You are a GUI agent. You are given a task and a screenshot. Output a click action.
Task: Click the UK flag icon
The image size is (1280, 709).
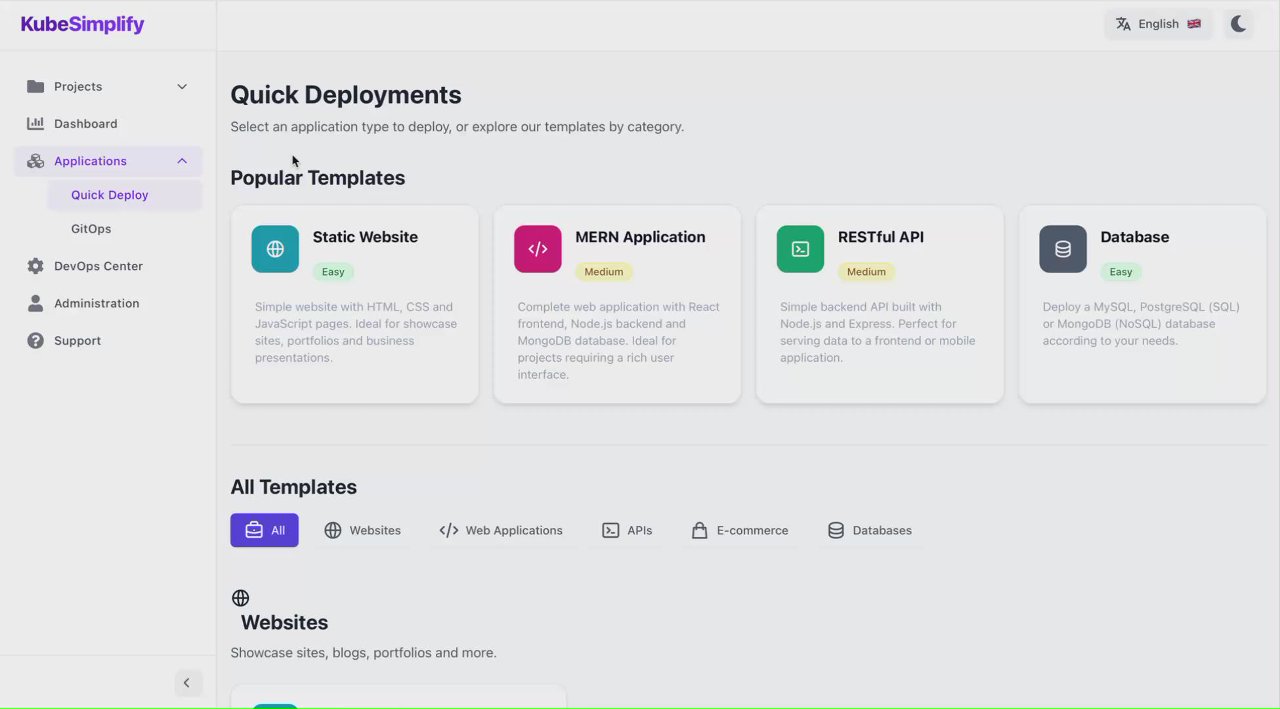1194,24
